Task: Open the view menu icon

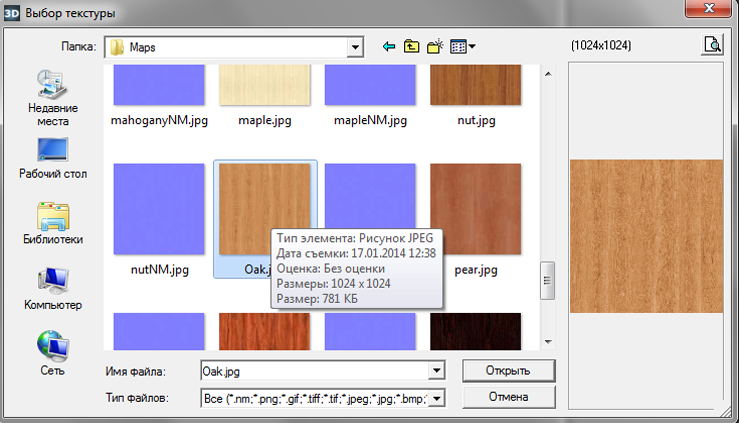Action: click(462, 47)
